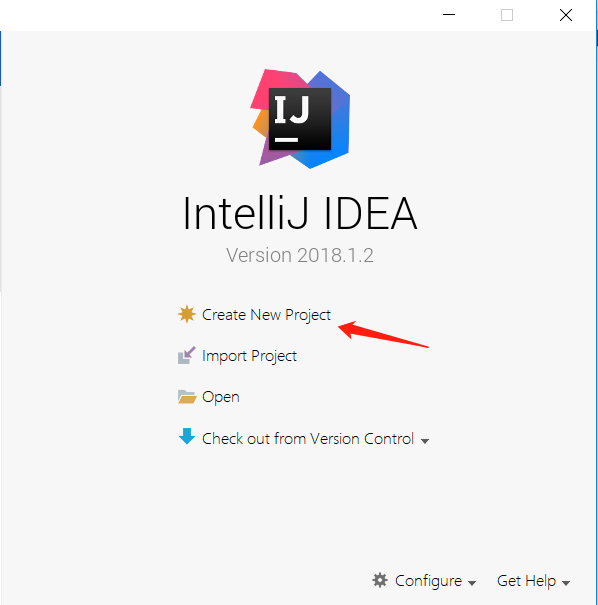The width and height of the screenshot is (598, 605).
Task: Click the Create New Project star icon
Action: click(x=187, y=314)
